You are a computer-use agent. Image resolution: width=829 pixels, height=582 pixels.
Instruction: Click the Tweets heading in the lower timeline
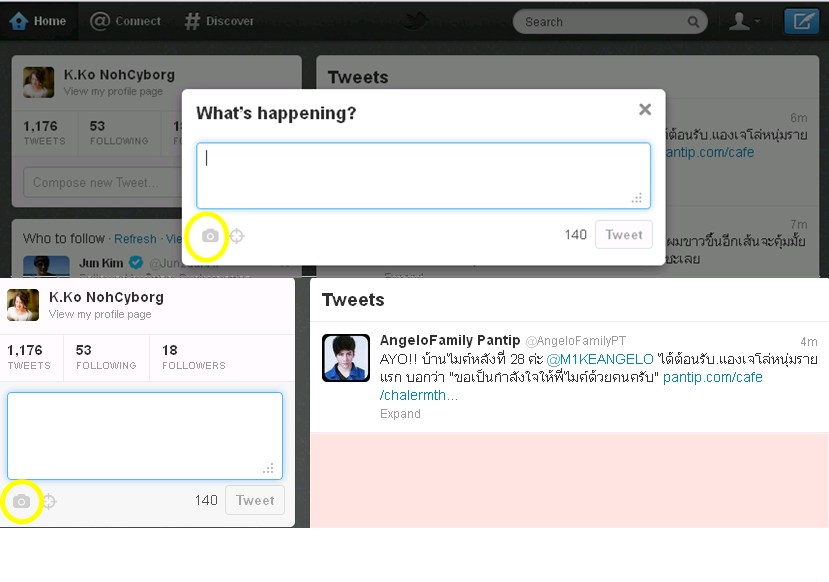[x=353, y=300]
